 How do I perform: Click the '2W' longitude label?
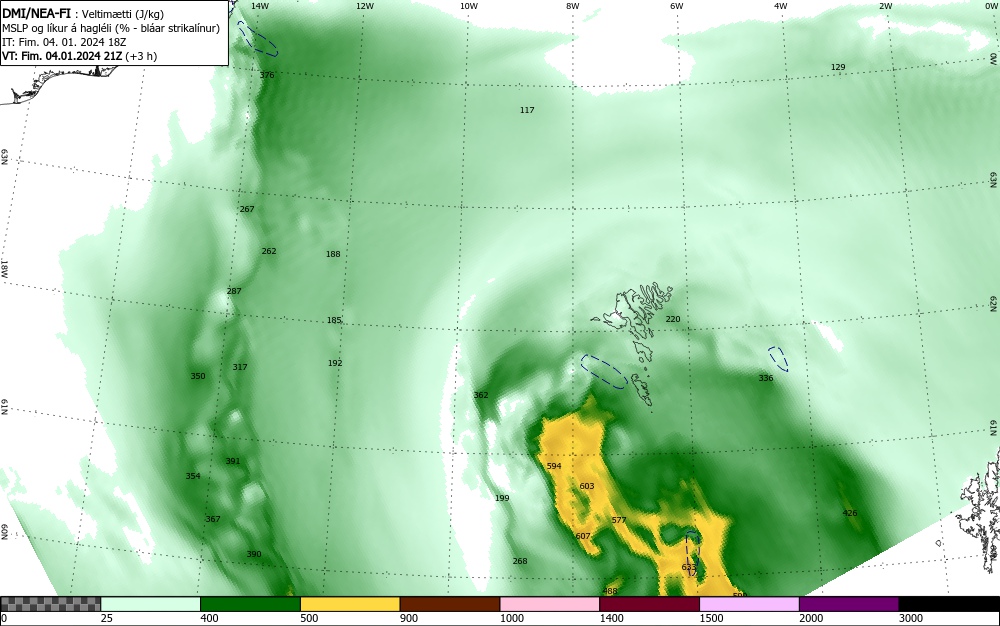coord(885,6)
